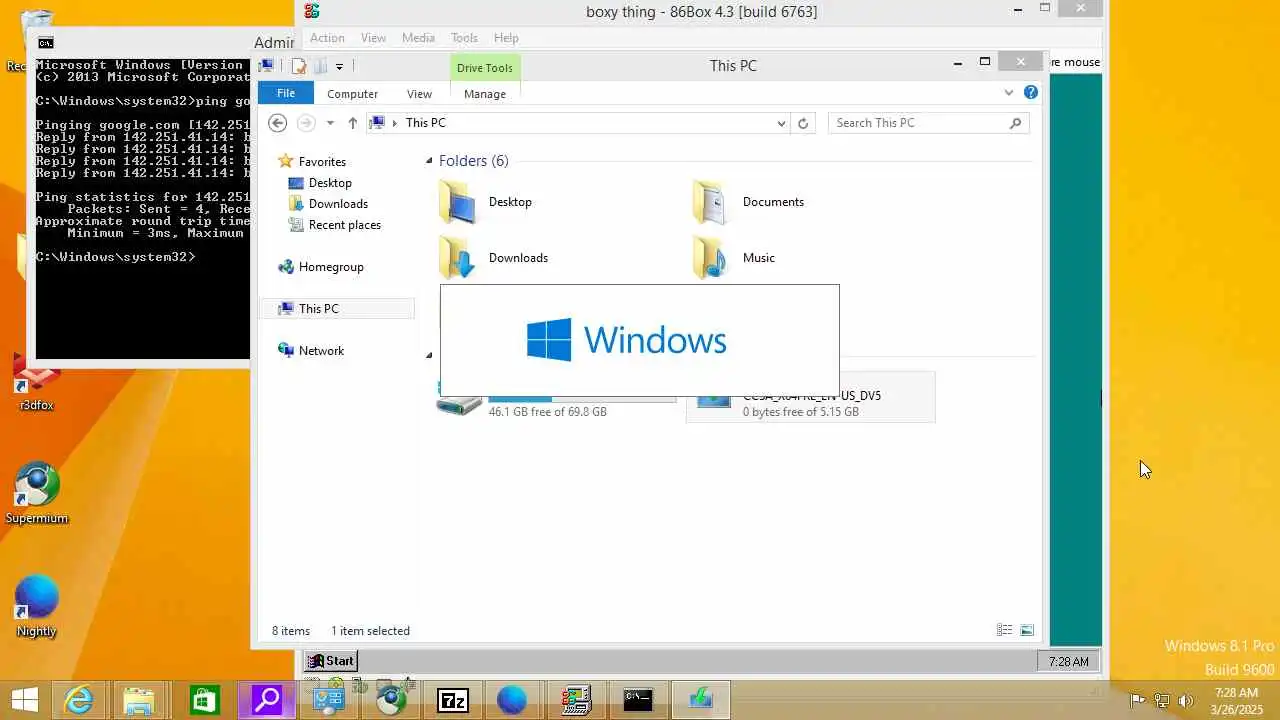Open the View menu in 86Box
1280x720 pixels.
click(x=373, y=38)
